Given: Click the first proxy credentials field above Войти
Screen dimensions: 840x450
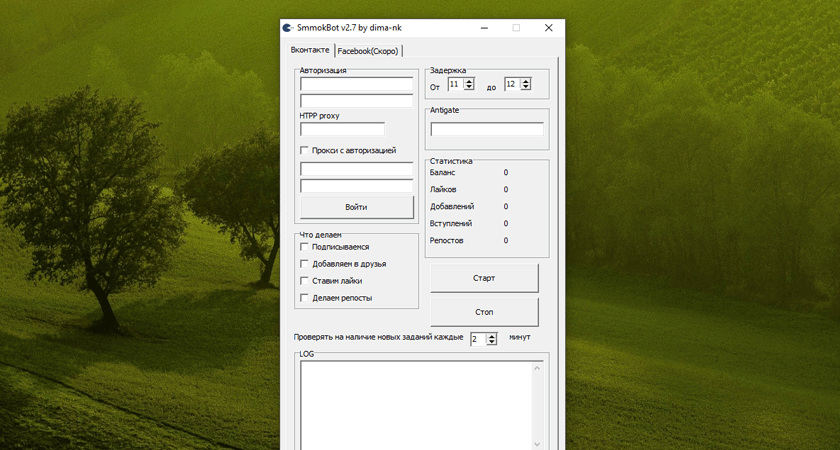Looking at the screenshot, I should click(x=356, y=169).
